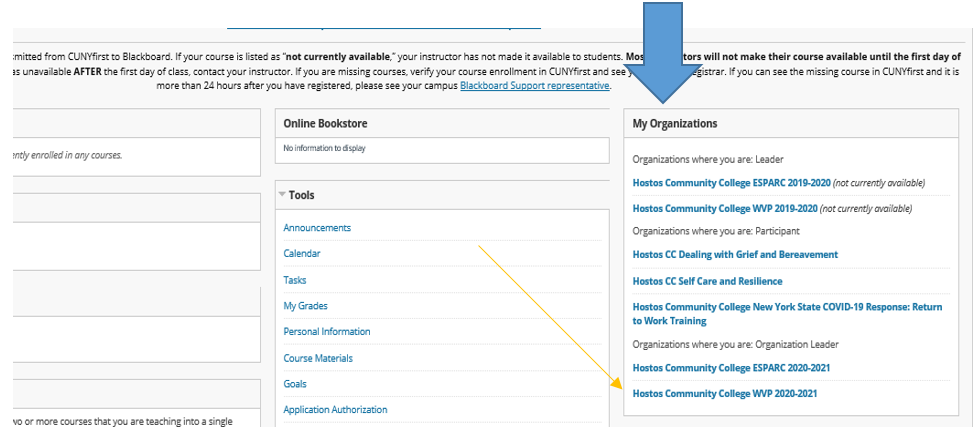Open My Grades
Image resolution: width=980 pixels, height=438 pixels.
pyautogui.click(x=305, y=306)
